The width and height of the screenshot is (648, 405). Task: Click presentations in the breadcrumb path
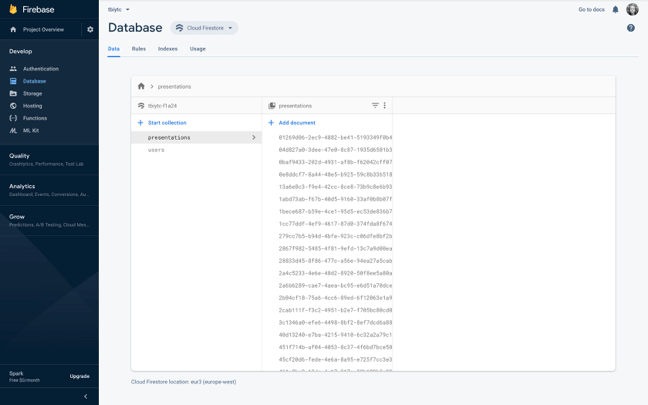click(x=174, y=86)
